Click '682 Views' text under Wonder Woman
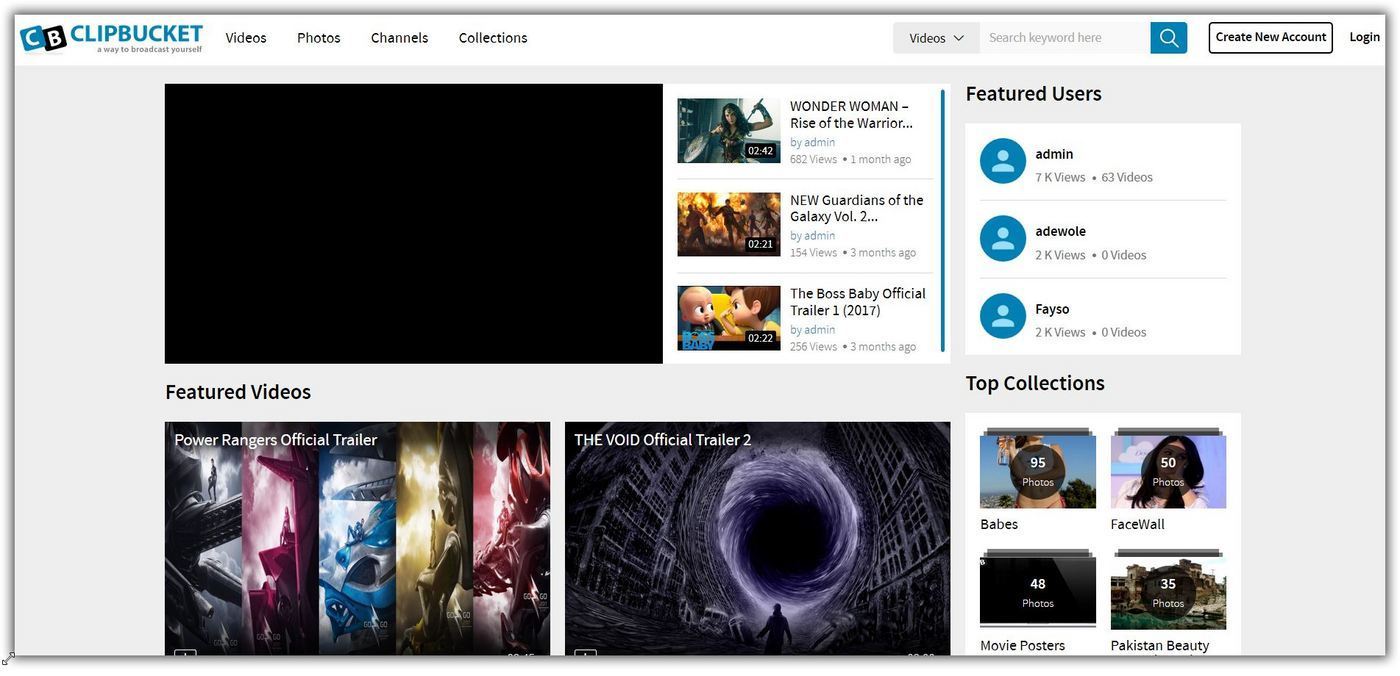Screen dimensions: 1400x676 point(813,159)
